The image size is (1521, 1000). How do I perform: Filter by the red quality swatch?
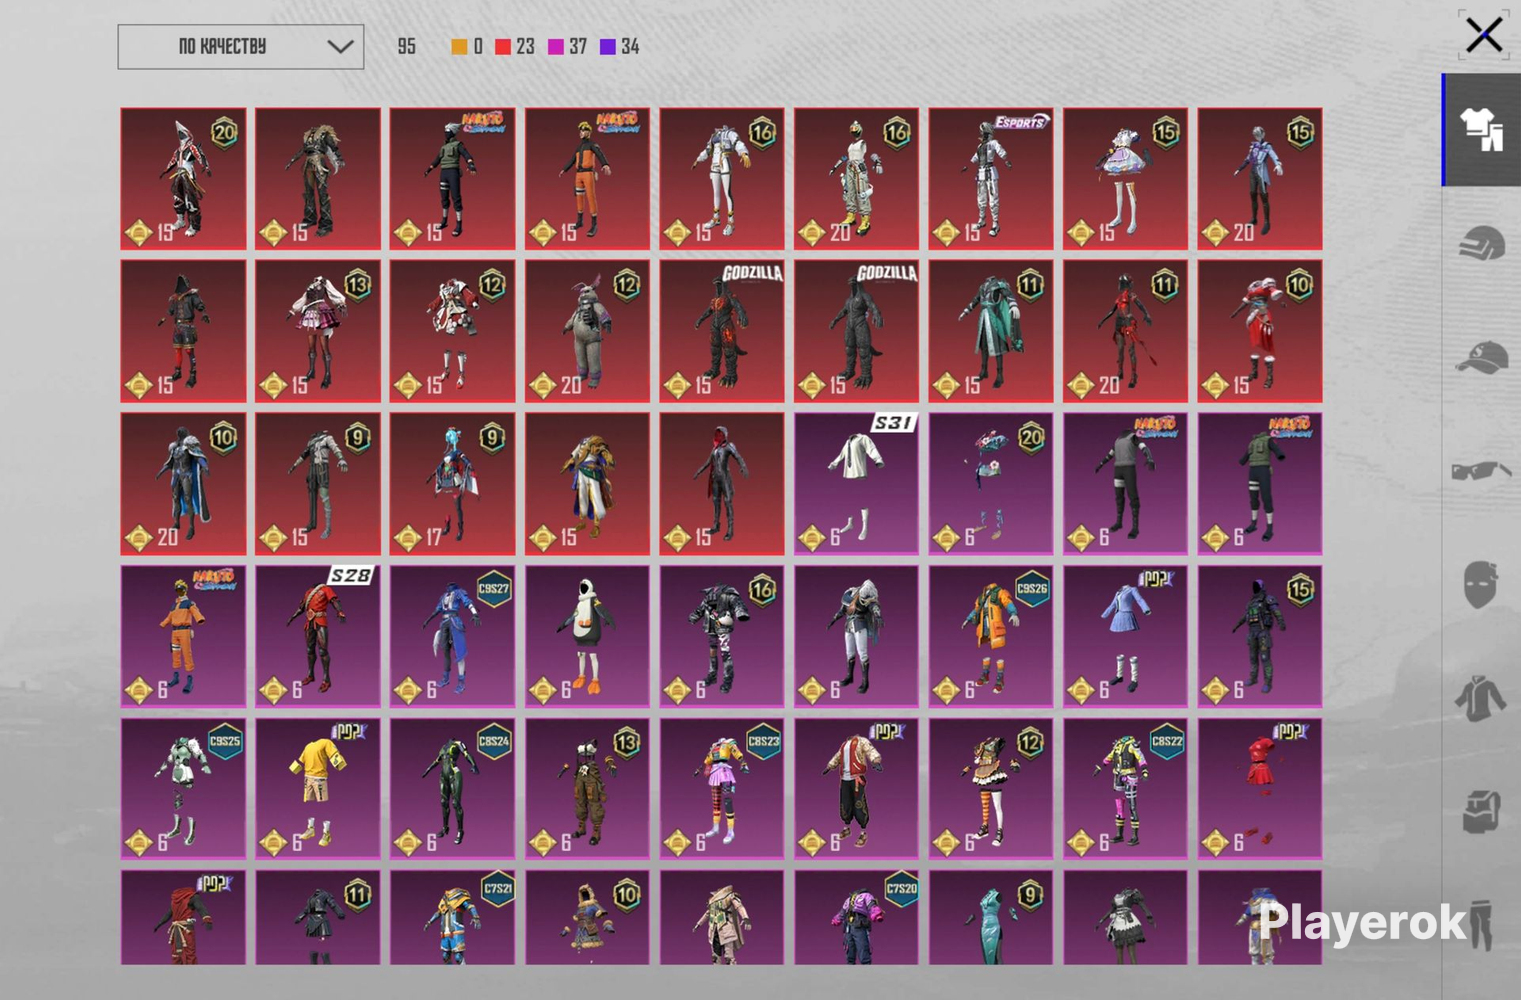click(x=503, y=47)
